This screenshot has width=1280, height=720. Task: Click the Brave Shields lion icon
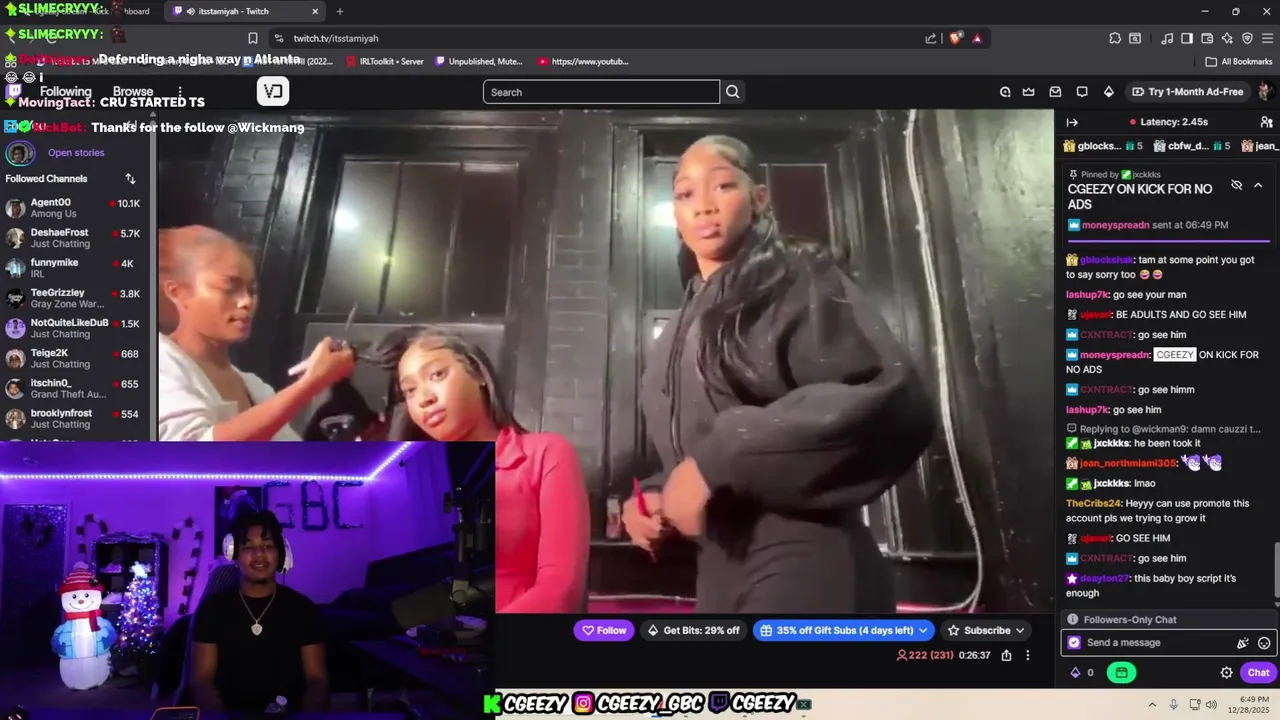(956, 38)
